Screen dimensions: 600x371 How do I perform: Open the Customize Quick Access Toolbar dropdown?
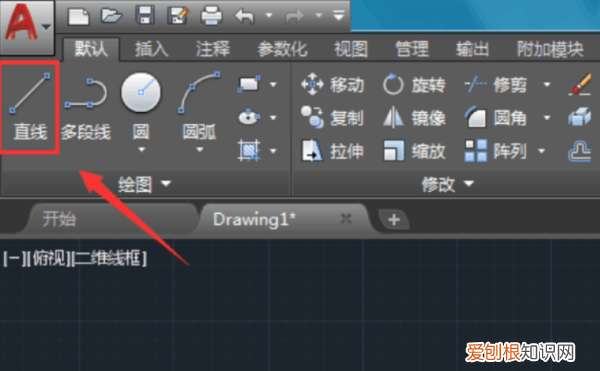point(339,16)
